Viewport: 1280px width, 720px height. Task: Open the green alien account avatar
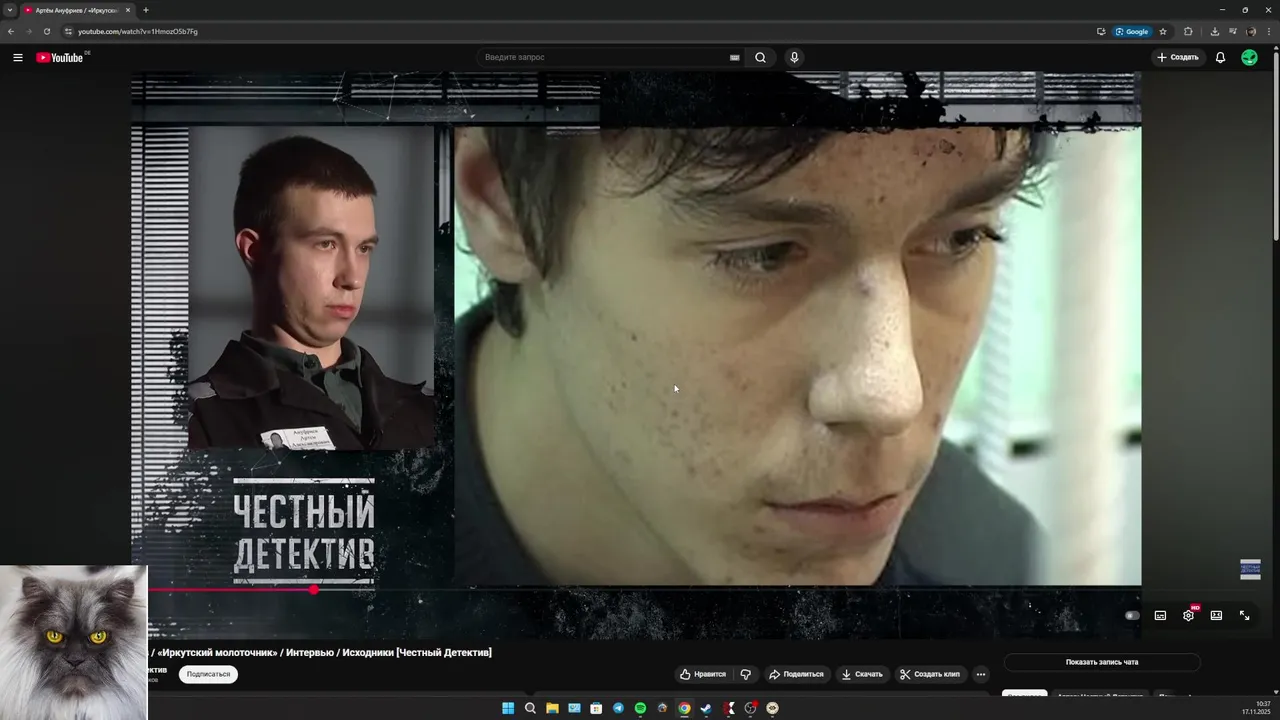[1249, 57]
